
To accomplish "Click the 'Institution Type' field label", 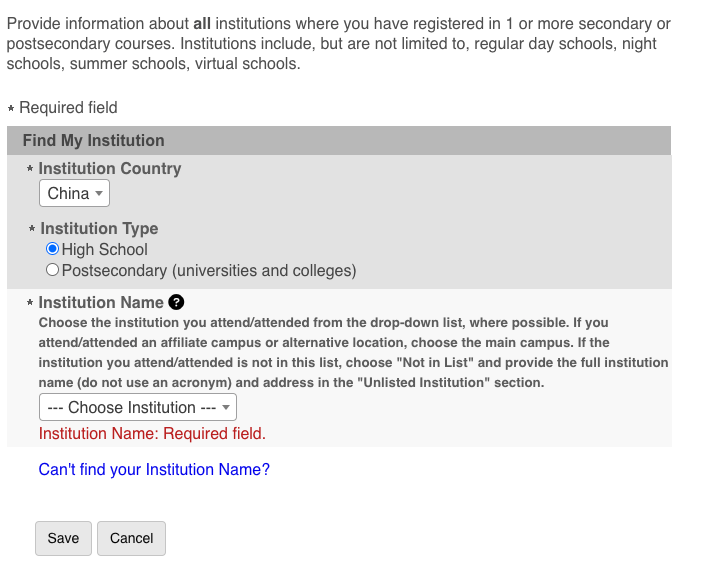I will pyautogui.click(x=99, y=228).
